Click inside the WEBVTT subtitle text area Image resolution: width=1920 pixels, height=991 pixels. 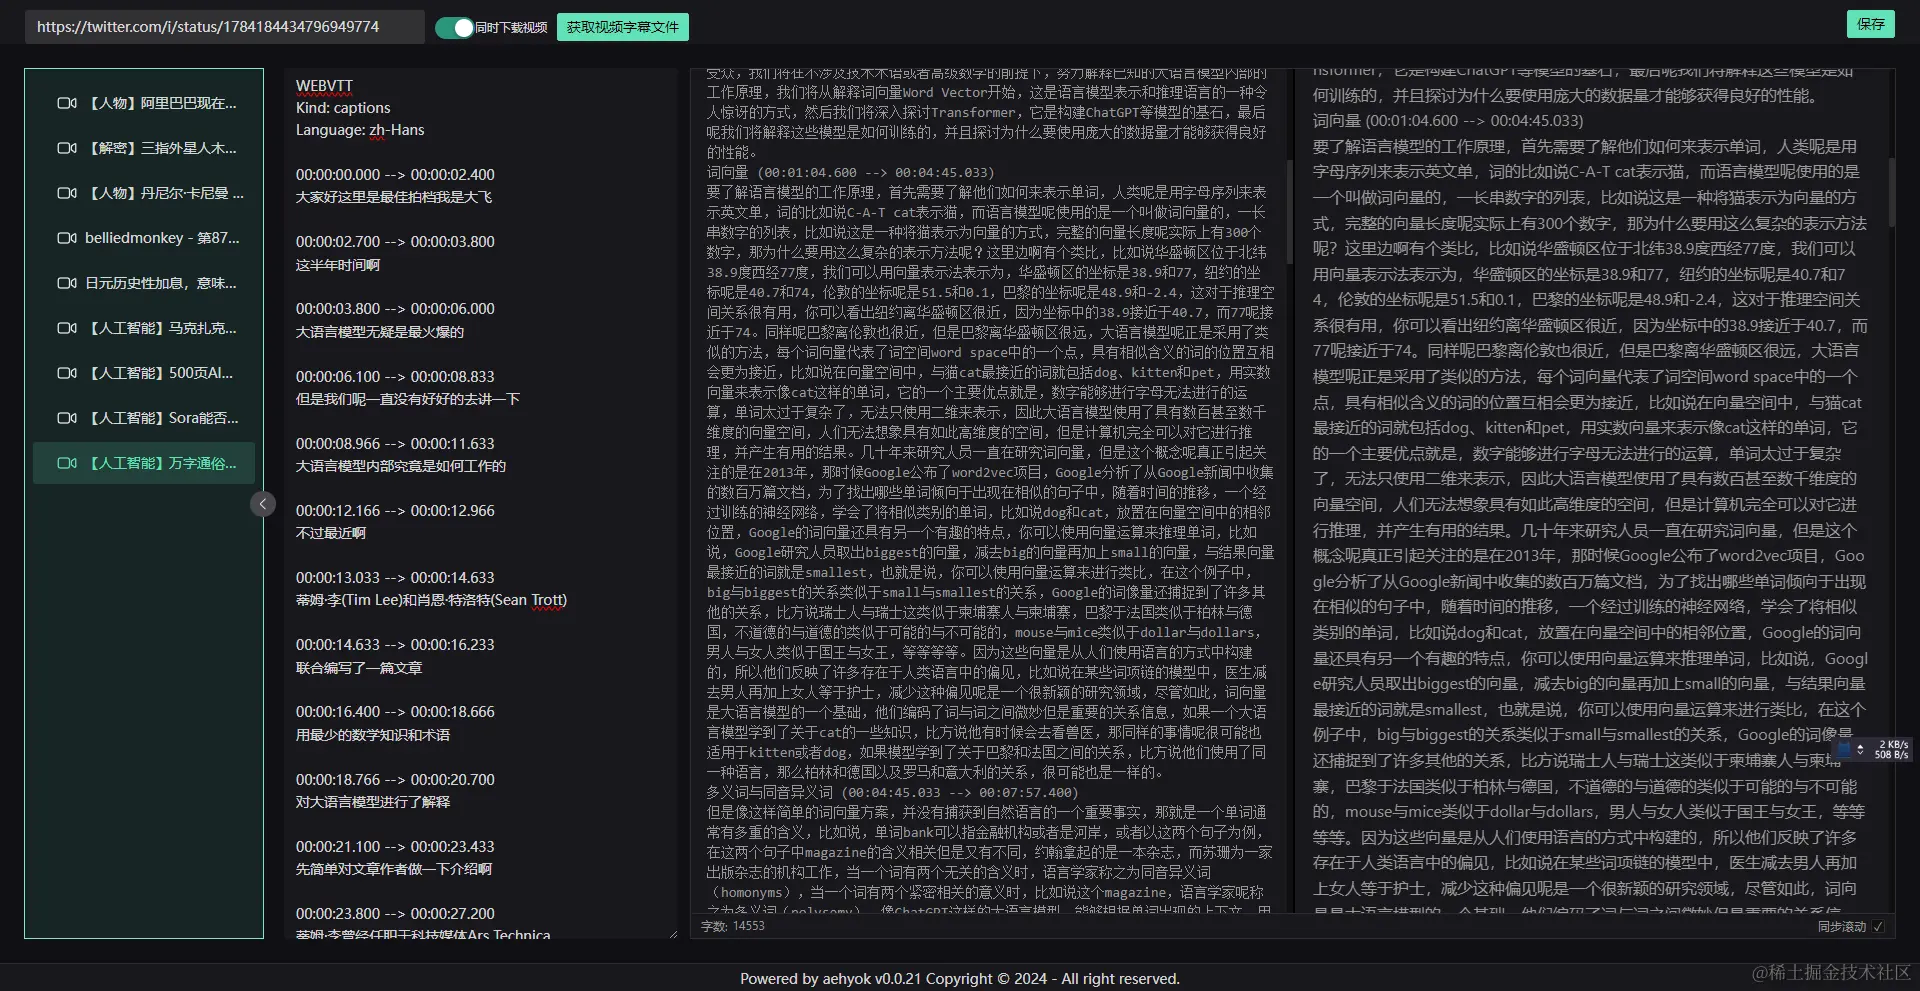pyautogui.click(x=481, y=504)
